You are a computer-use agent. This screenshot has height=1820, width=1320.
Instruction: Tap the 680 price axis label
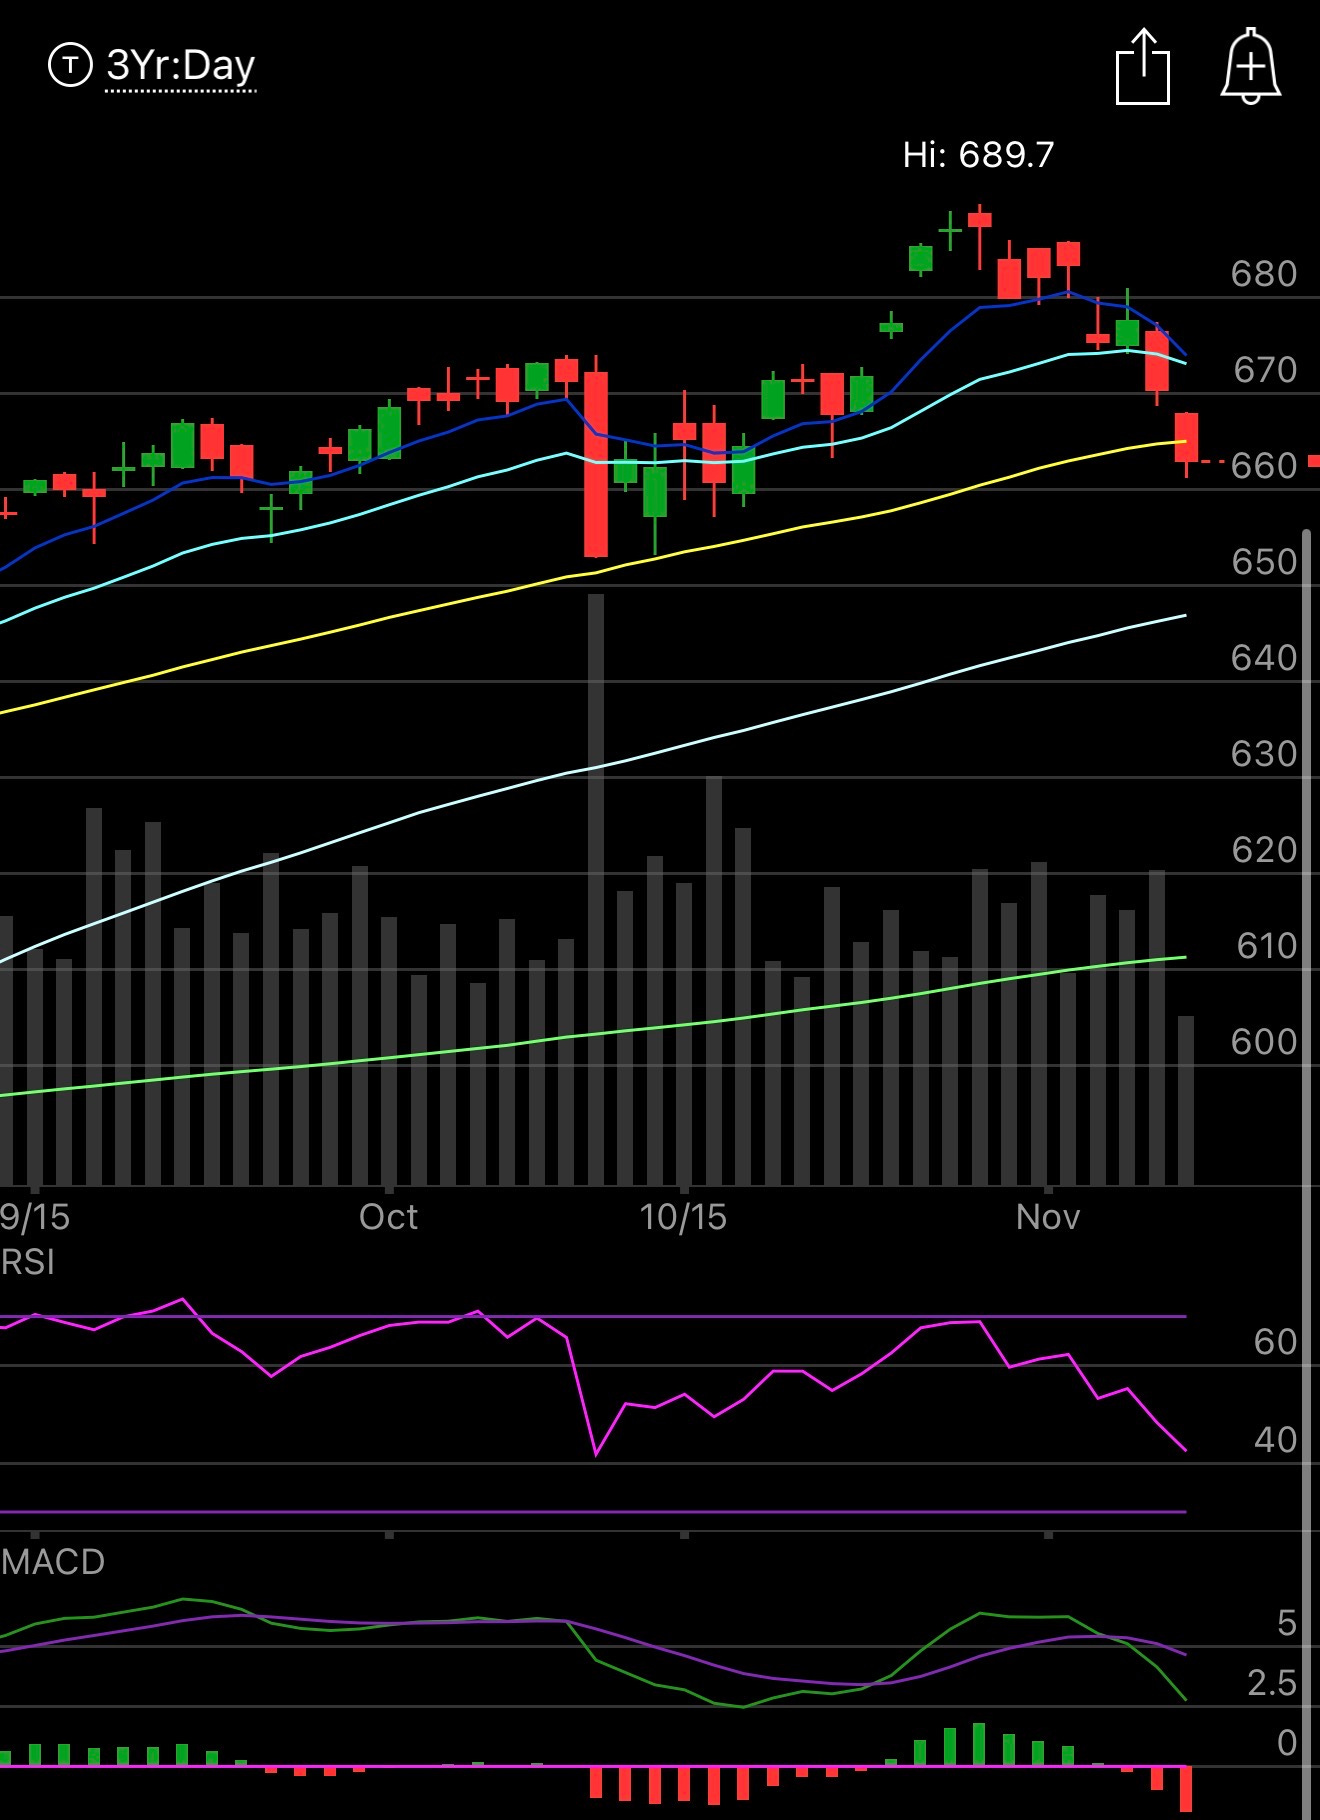click(1264, 274)
